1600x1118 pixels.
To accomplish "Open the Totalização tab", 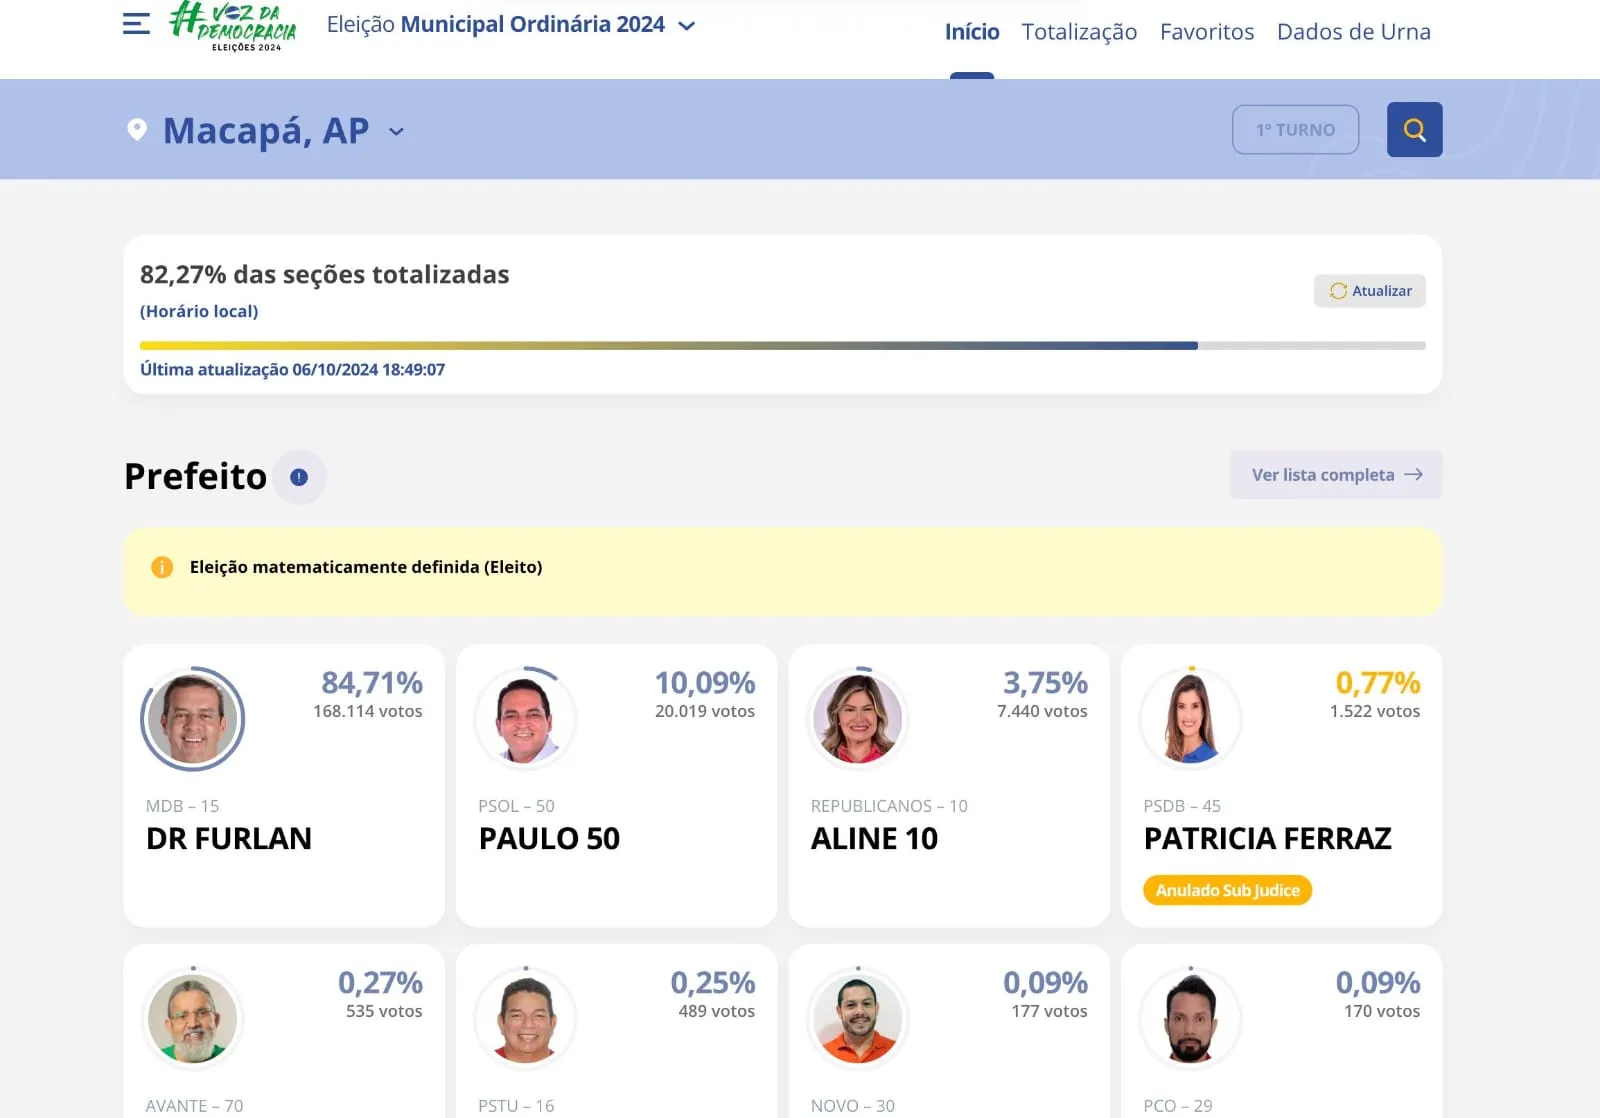I will 1079,32.
